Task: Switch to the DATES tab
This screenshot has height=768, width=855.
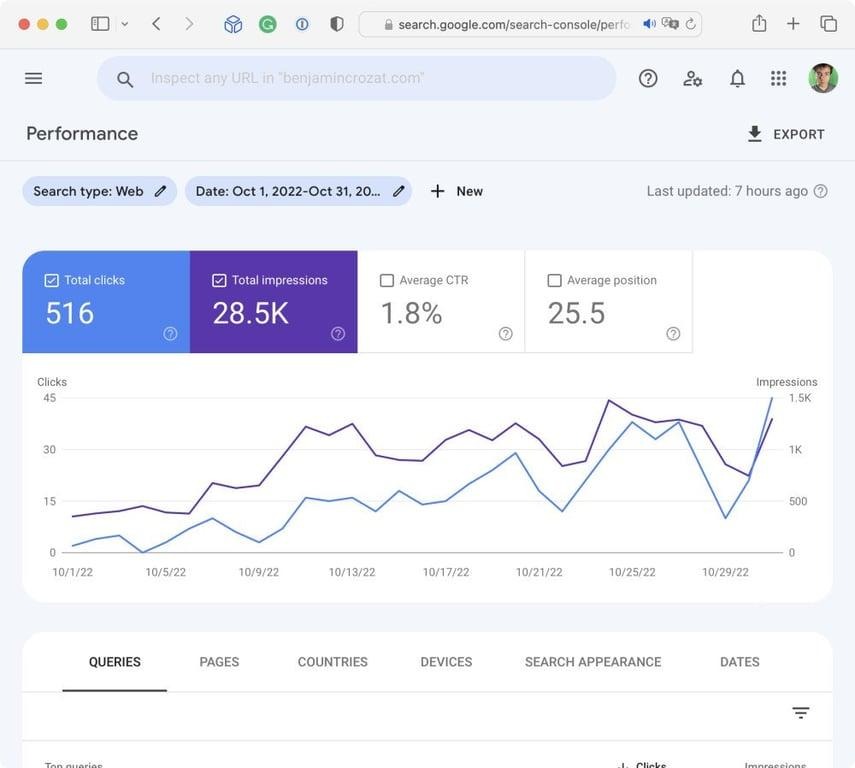Action: [739, 662]
